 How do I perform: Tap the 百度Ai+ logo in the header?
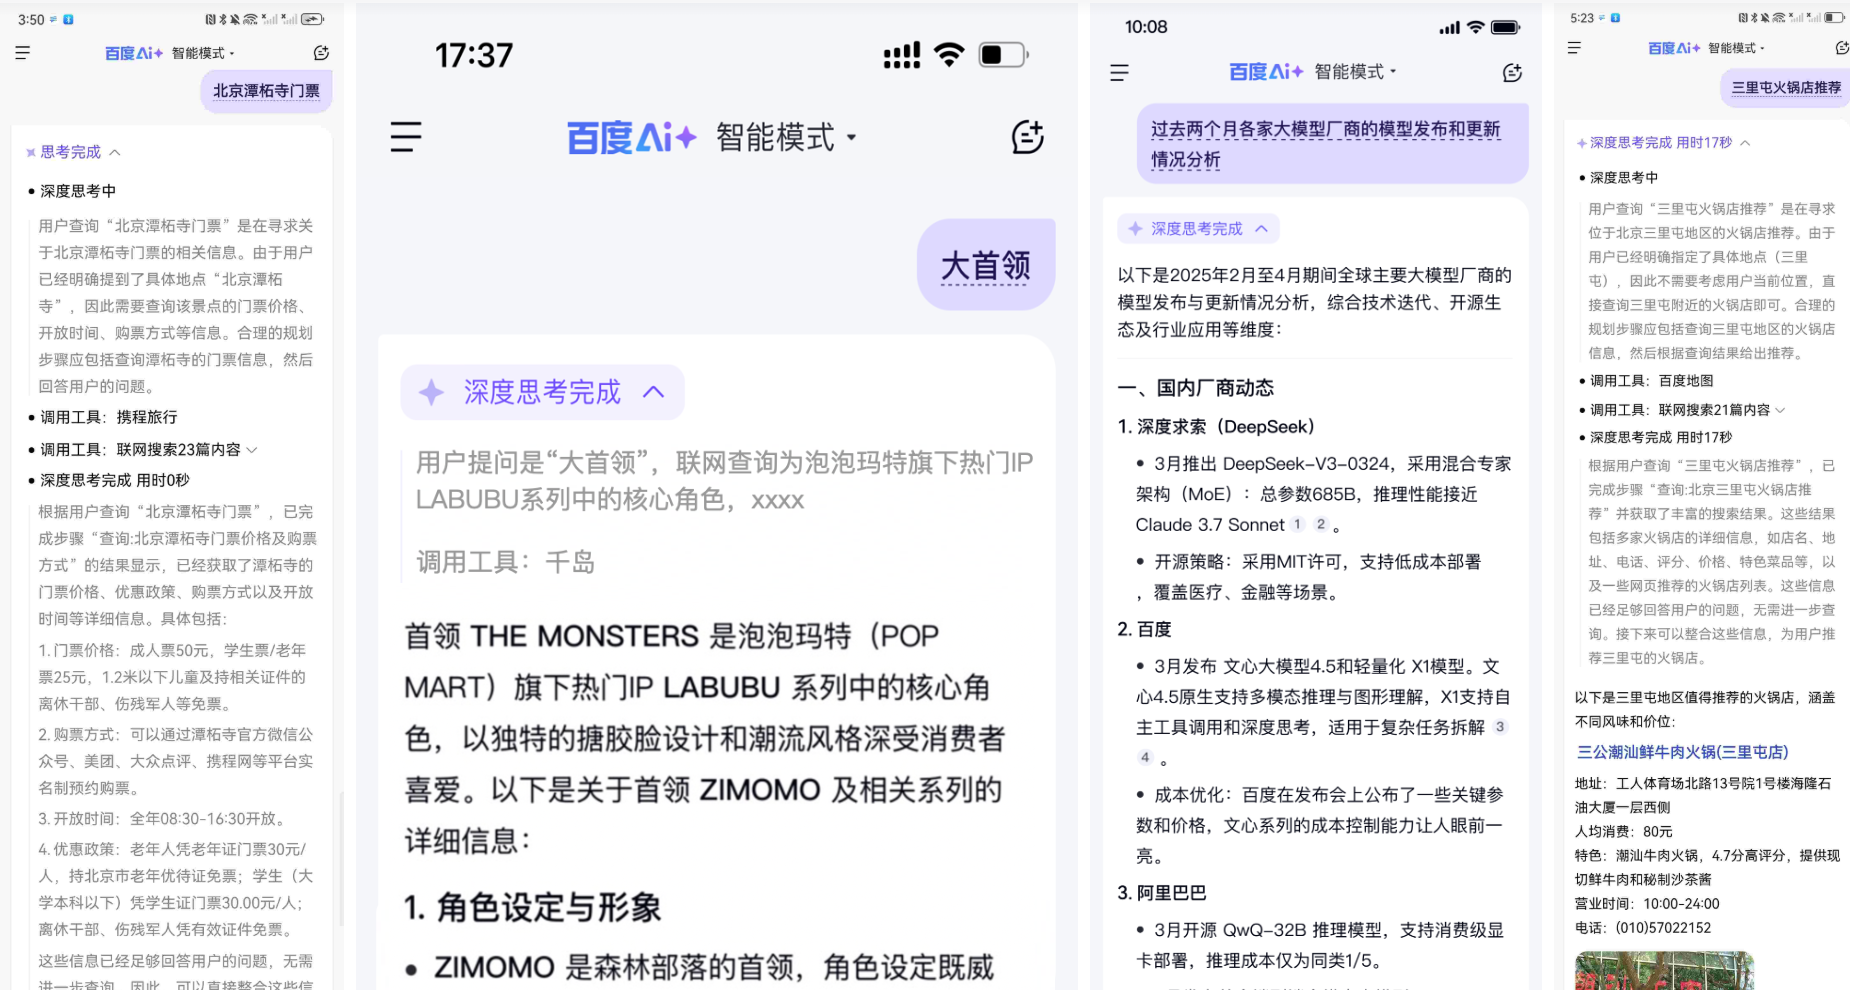tap(632, 137)
